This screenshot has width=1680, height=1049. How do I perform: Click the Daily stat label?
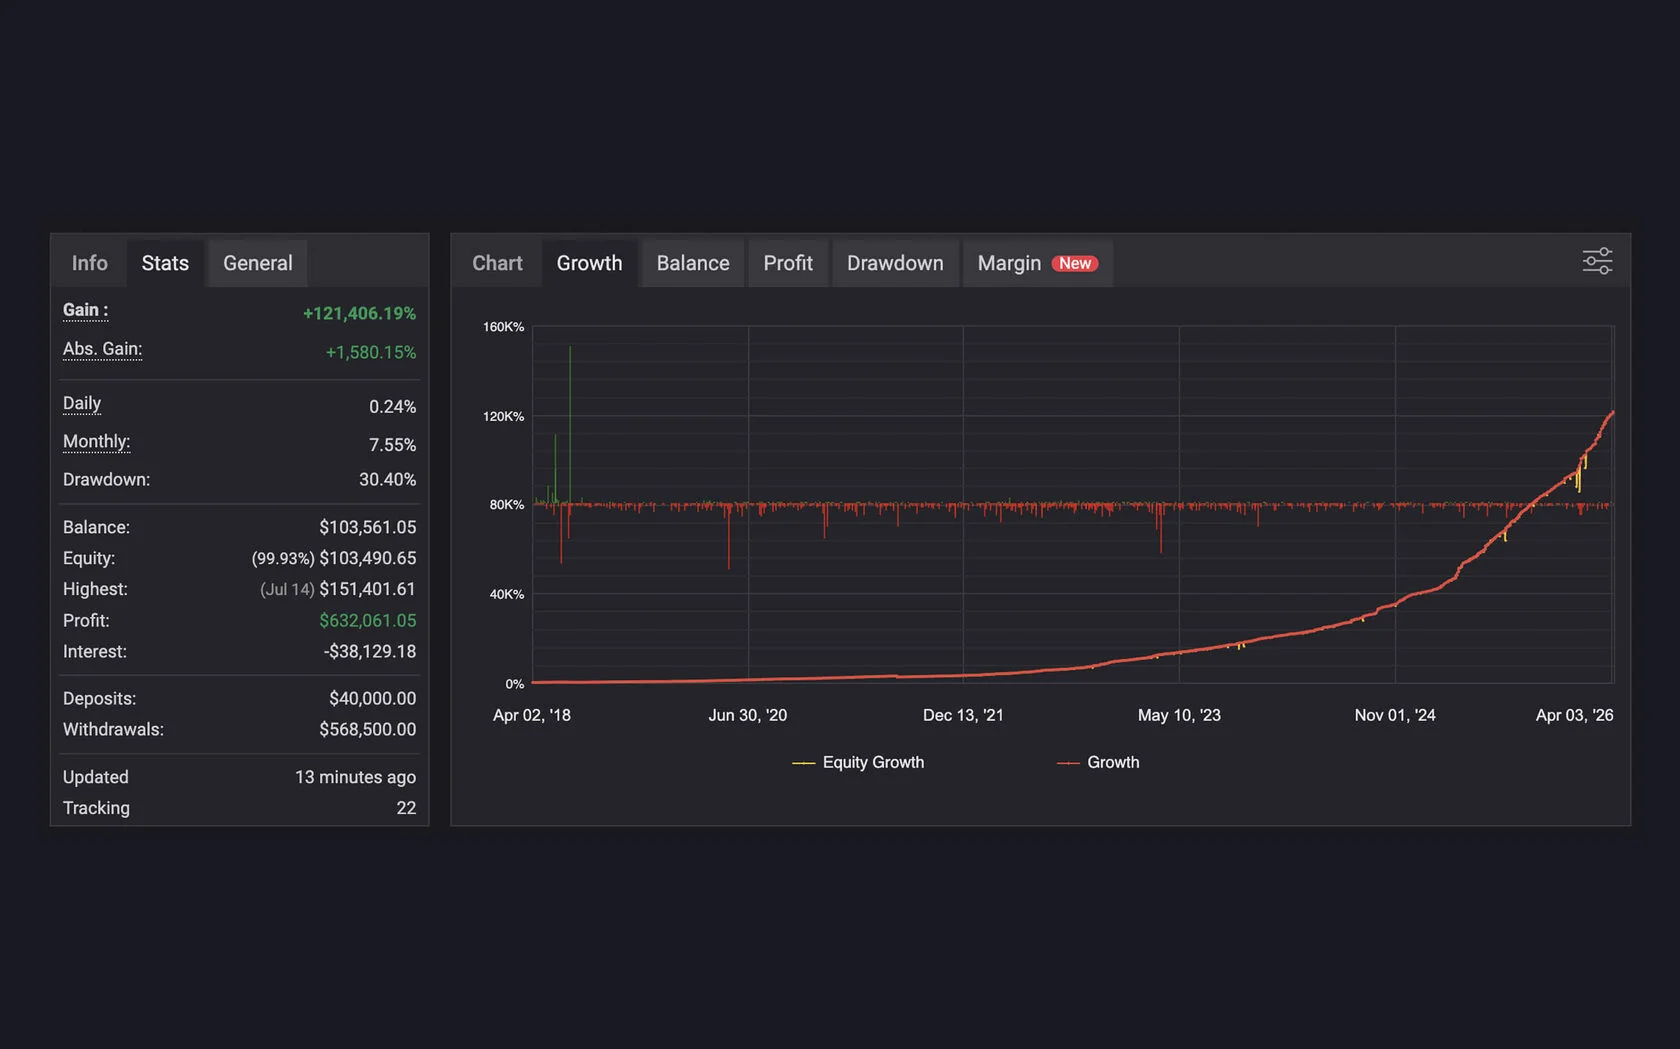pyautogui.click(x=82, y=403)
